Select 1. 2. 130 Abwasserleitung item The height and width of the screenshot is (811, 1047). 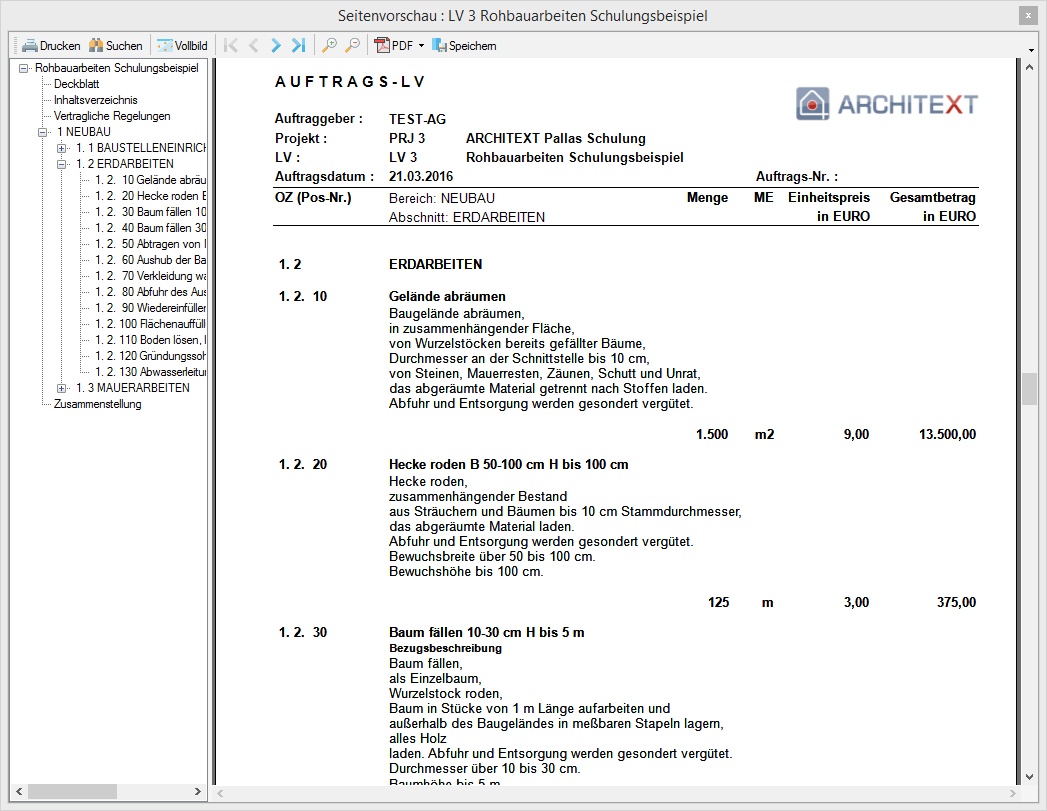click(150, 372)
